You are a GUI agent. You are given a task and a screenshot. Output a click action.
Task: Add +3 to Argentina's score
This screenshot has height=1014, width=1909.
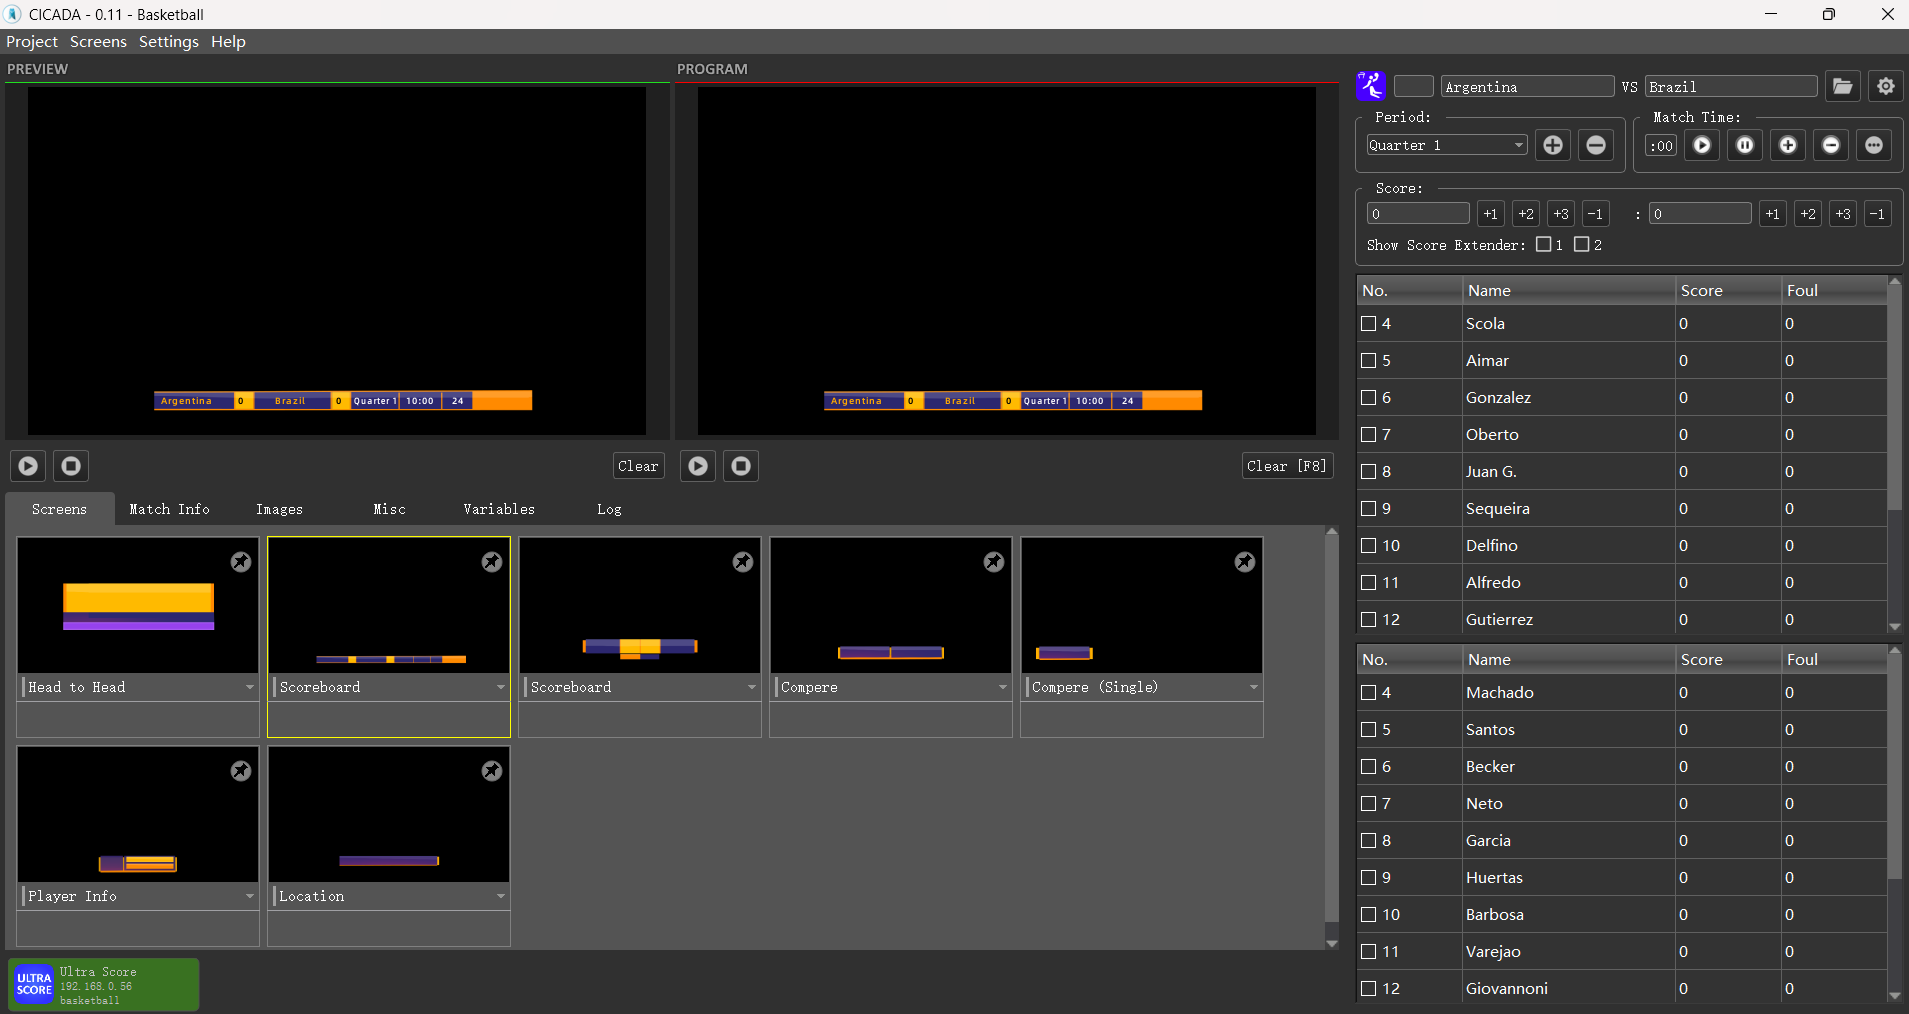(x=1561, y=214)
